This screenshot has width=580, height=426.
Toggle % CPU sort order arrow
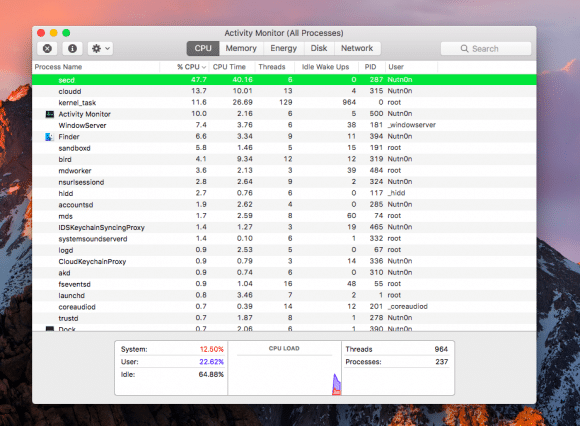pos(204,67)
